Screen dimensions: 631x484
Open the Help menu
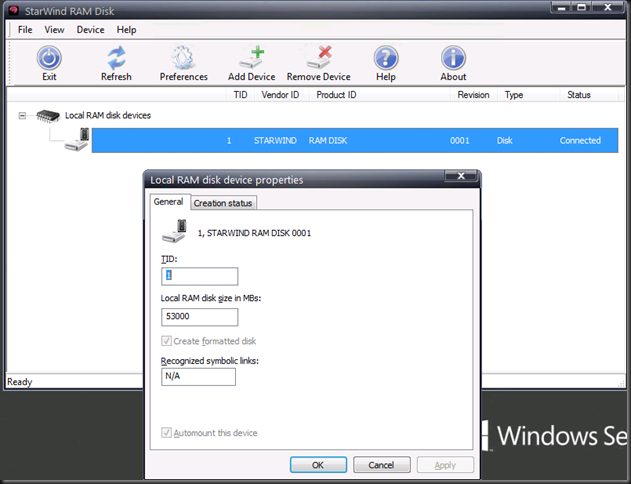(126, 30)
